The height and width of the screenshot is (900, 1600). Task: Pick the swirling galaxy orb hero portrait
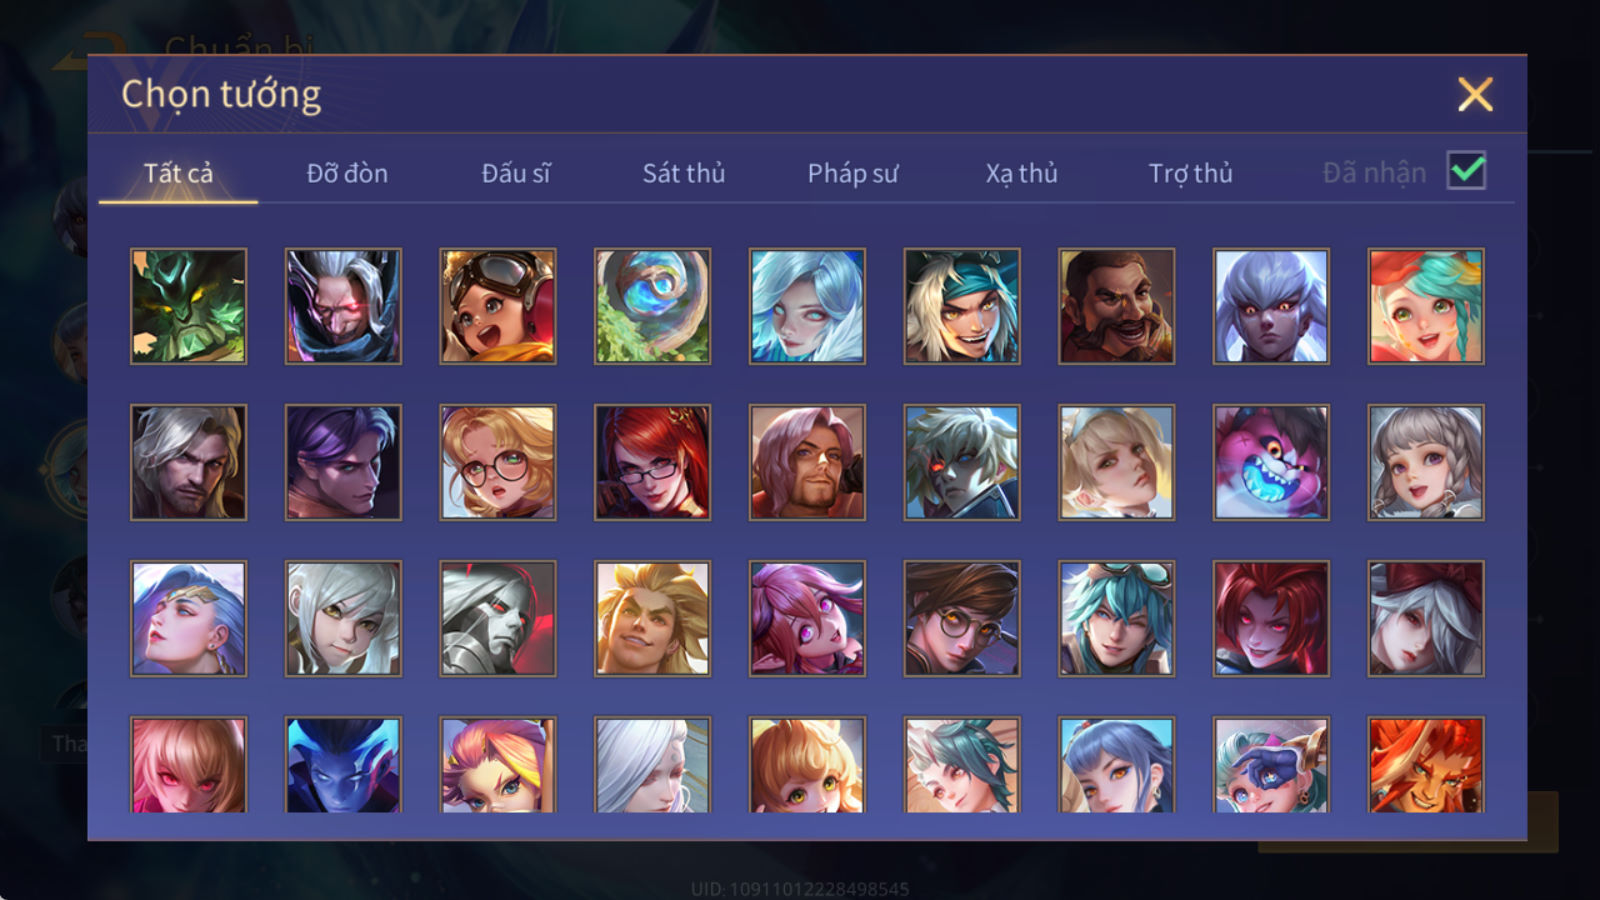[652, 306]
